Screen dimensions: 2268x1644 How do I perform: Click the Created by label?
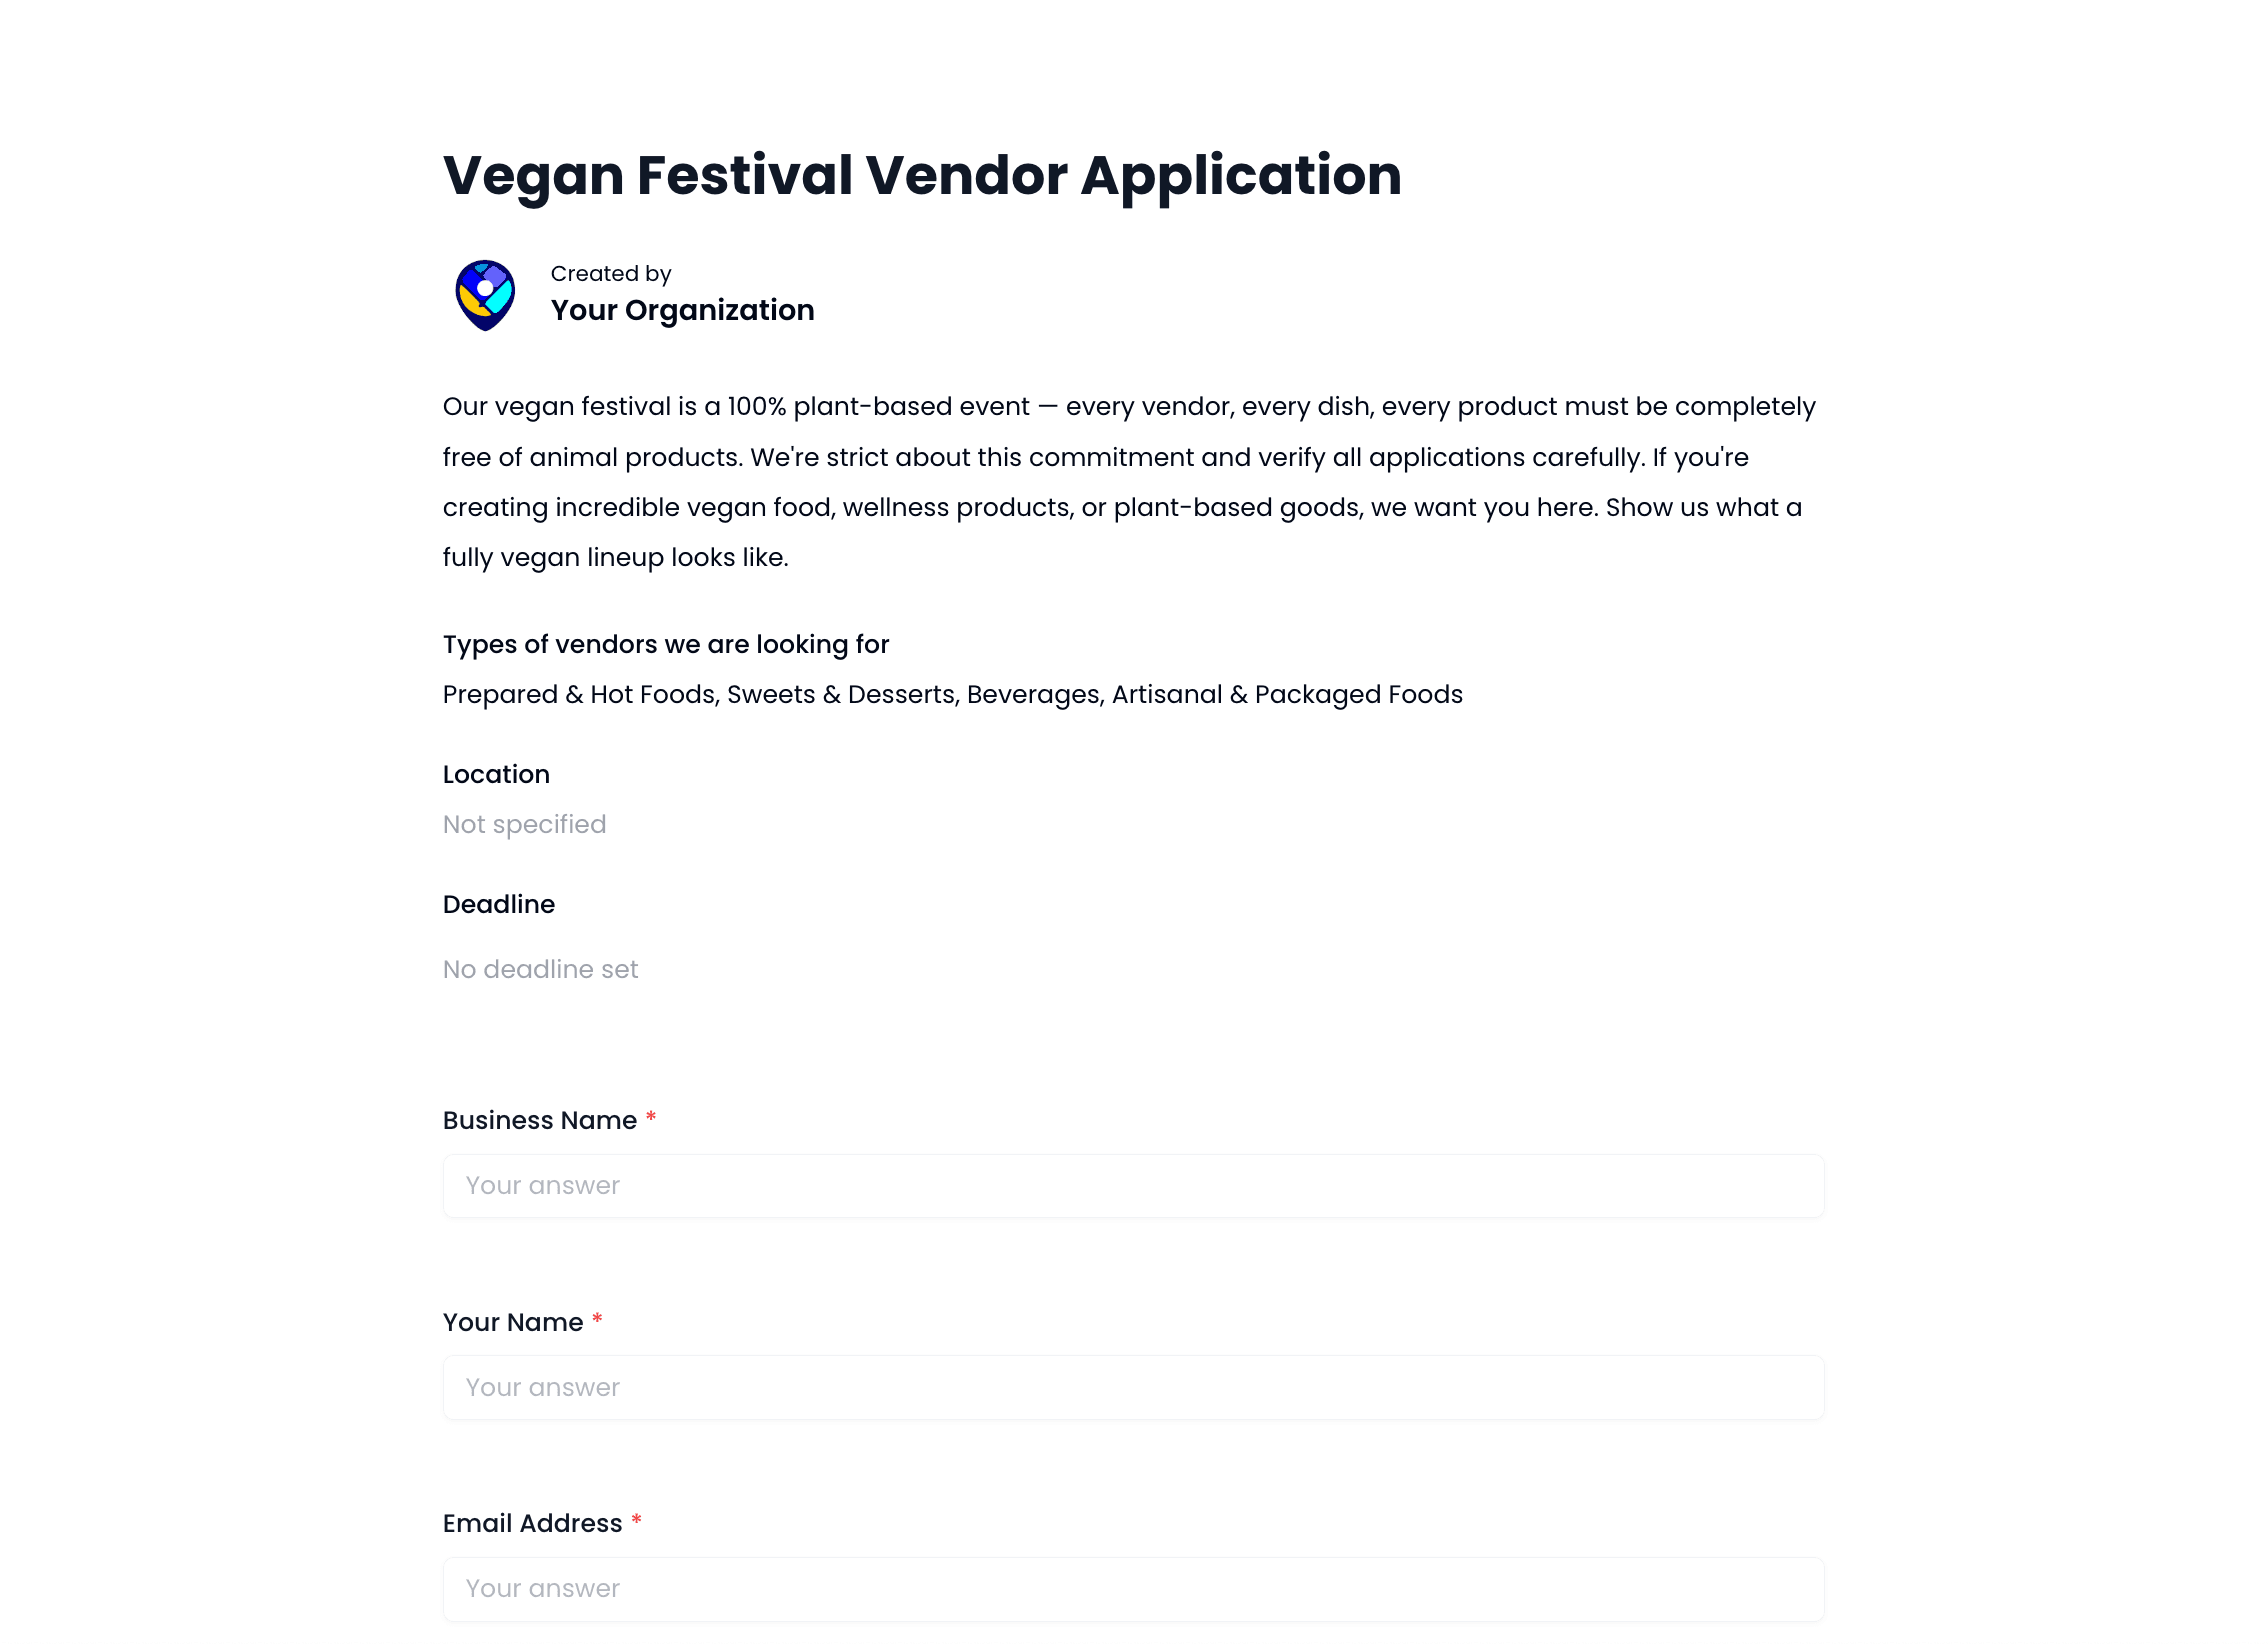[611, 273]
